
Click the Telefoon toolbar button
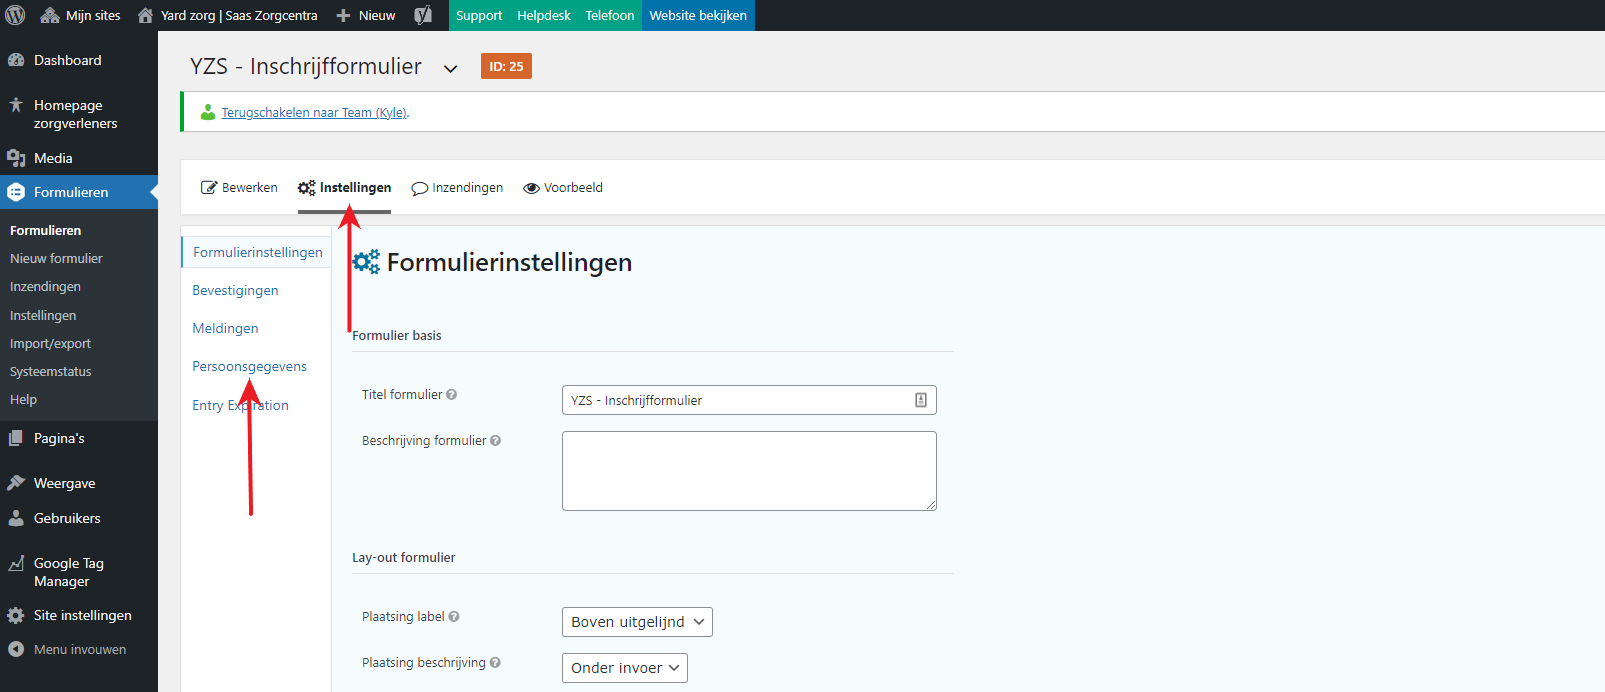(610, 15)
